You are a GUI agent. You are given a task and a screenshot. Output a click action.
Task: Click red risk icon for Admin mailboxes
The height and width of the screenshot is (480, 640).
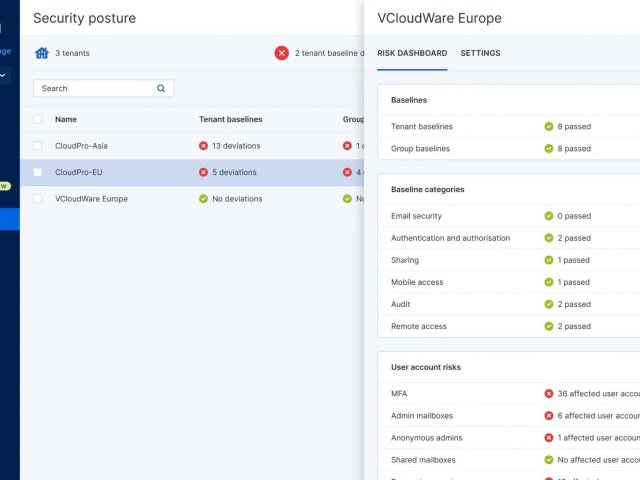pos(549,416)
